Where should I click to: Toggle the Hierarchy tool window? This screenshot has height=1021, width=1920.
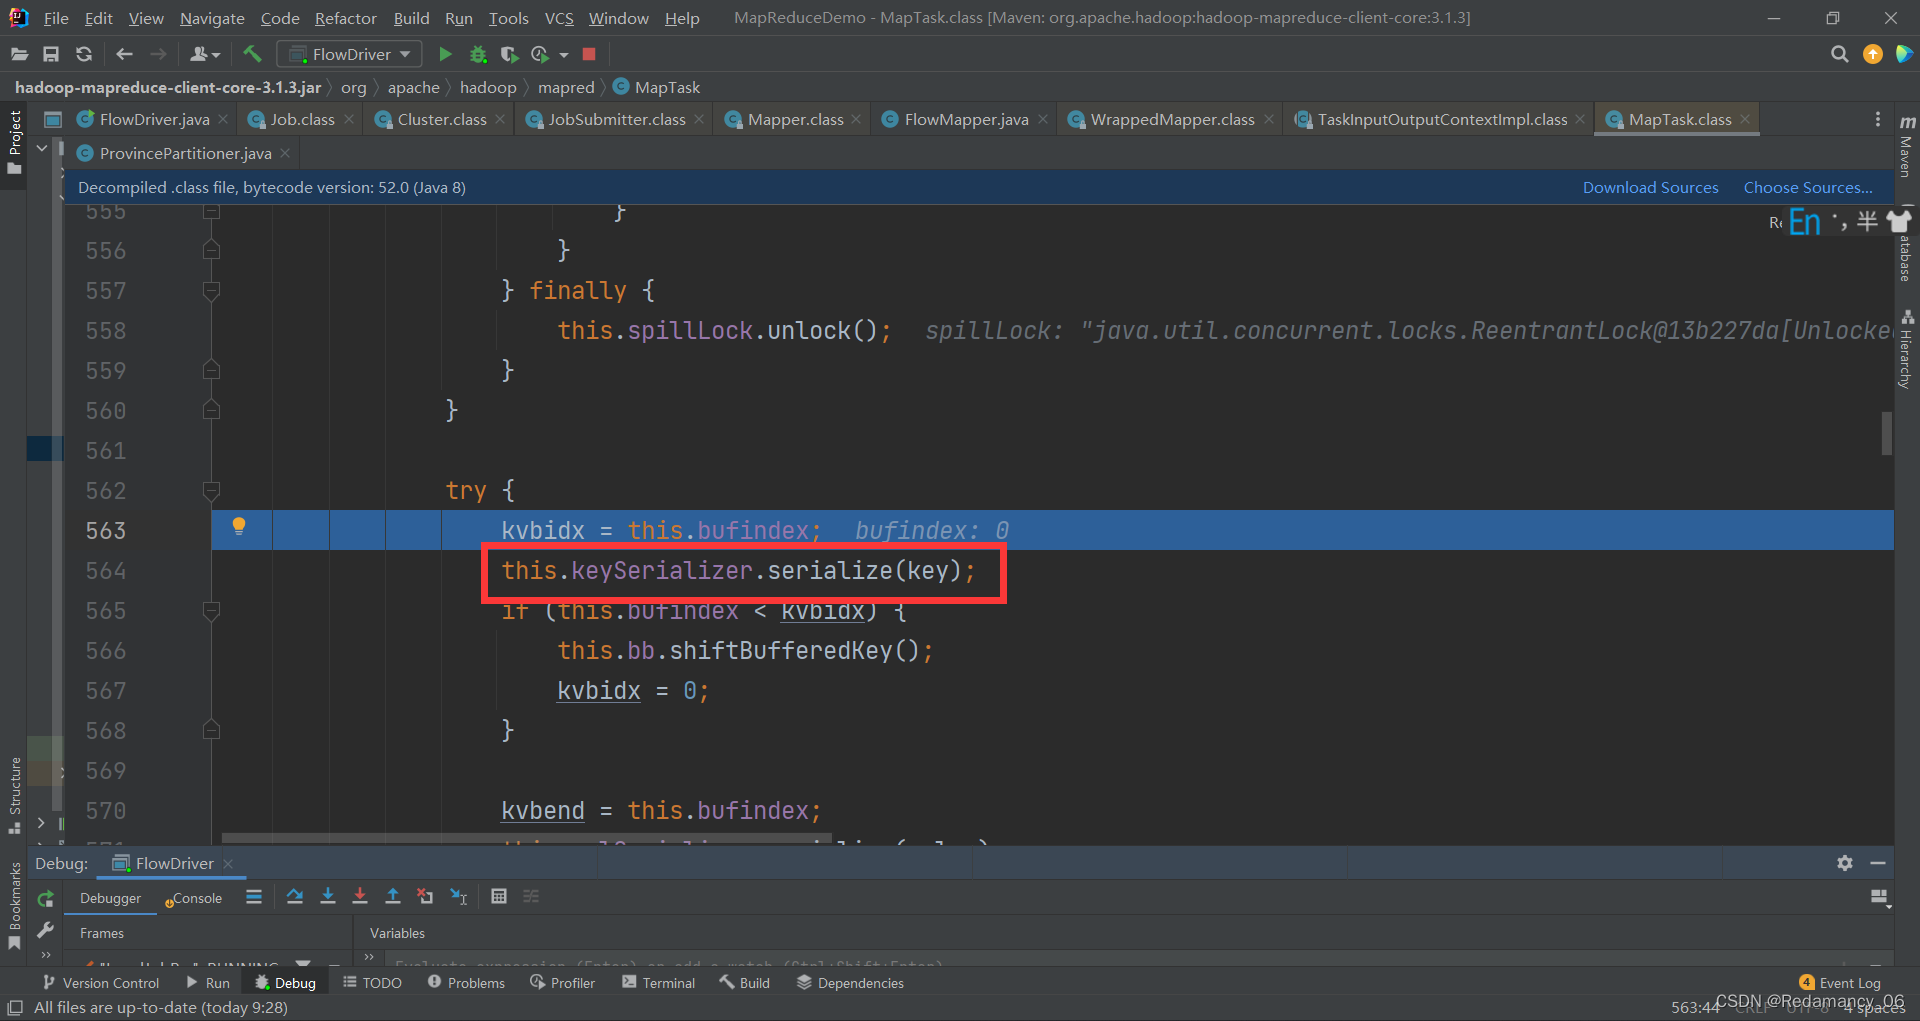[x=1906, y=348]
